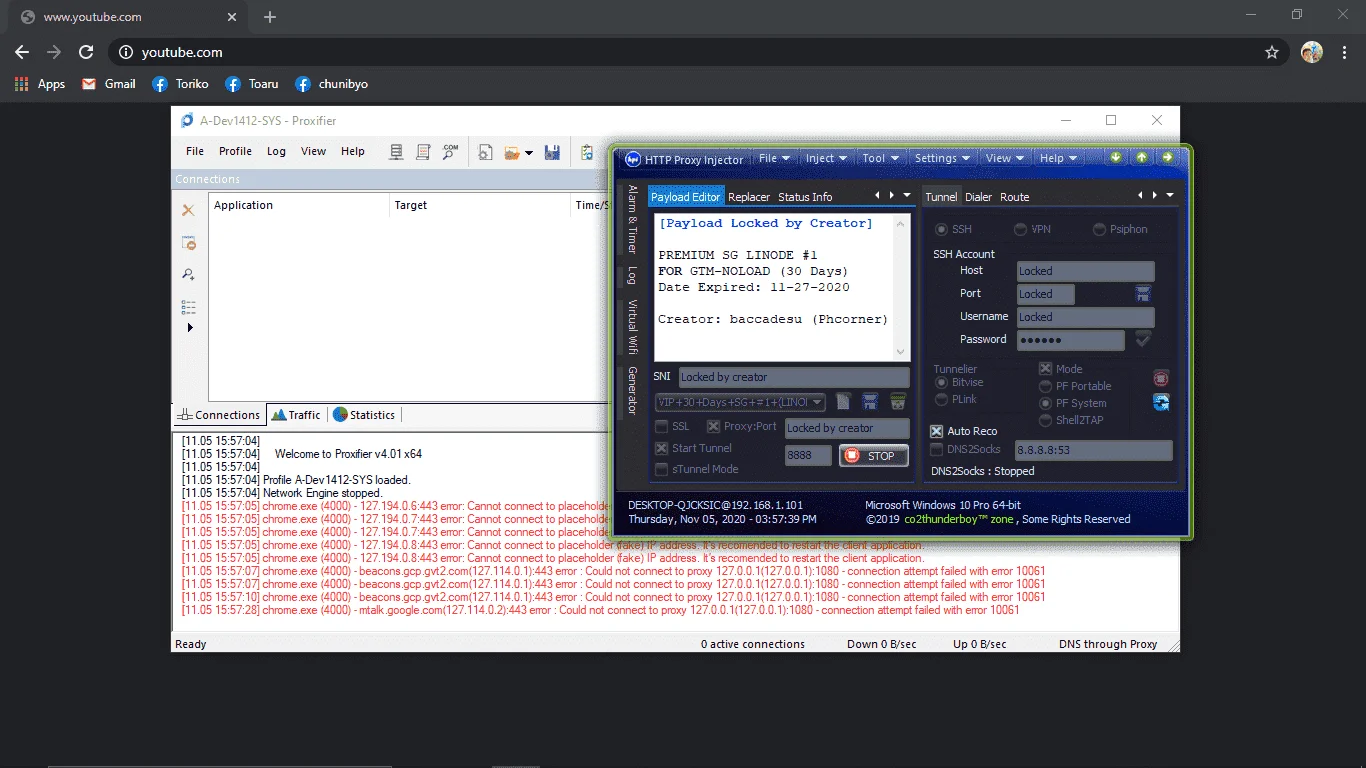Screen dimensions: 1366x768
Task: Click the HTTP Proxy Injector logo icon
Action: [632, 159]
